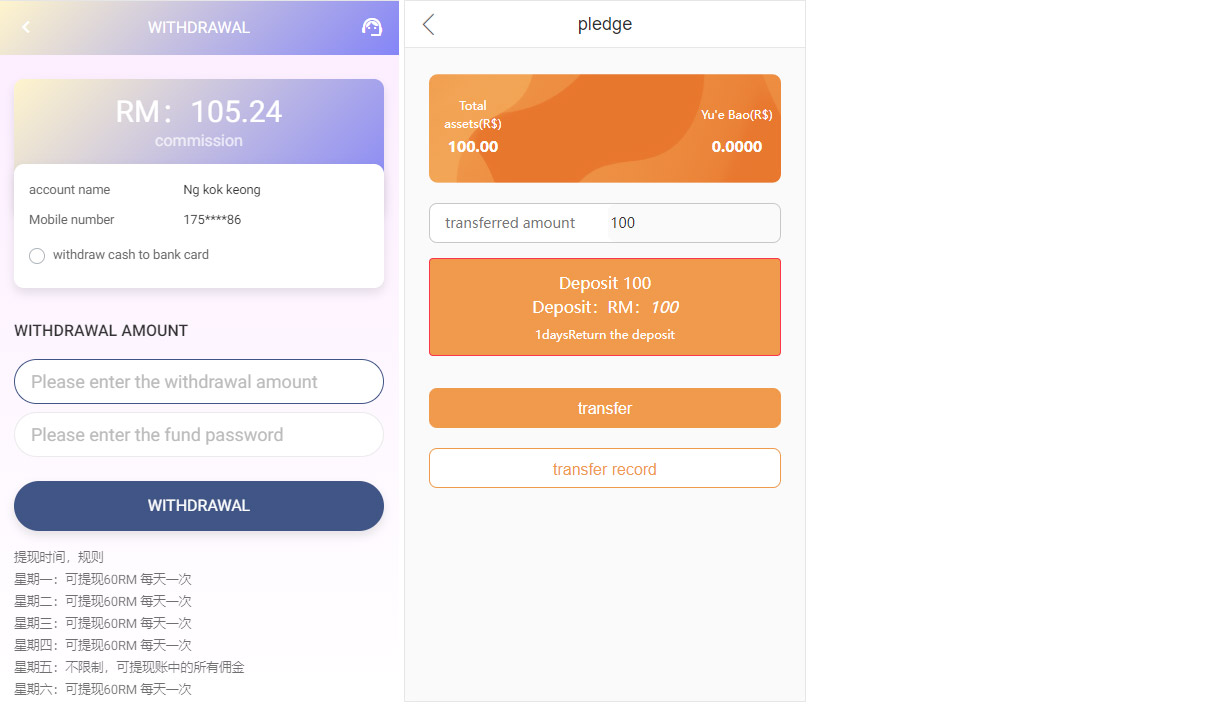
Task: Open the transfer record list
Action: [604, 469]
